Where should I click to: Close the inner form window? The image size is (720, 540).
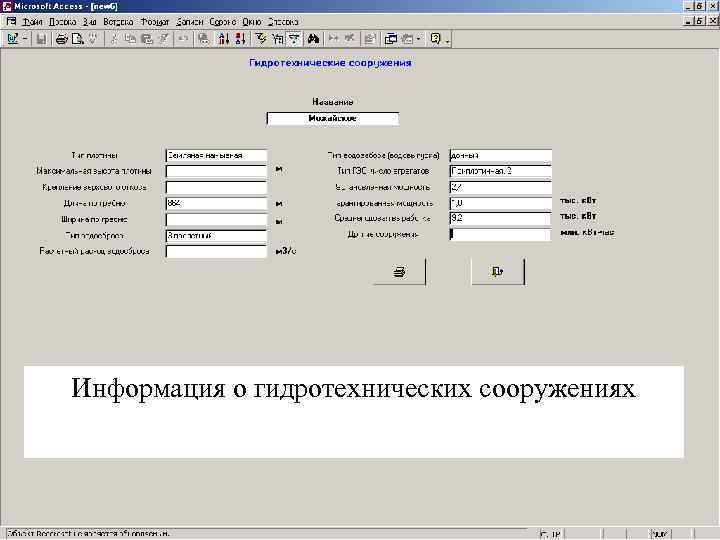point(713,21)
